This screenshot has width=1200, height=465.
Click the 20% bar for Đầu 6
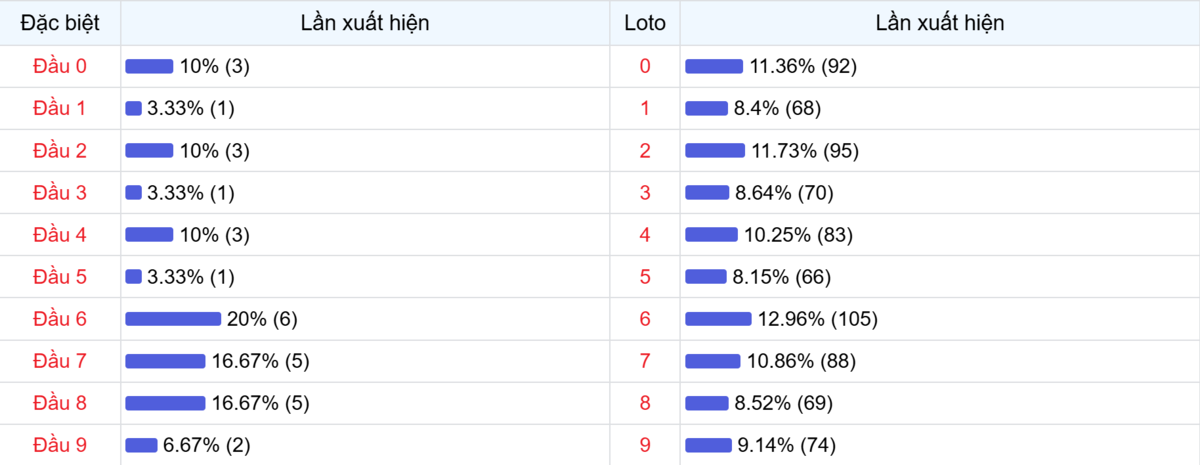[x=173, y=319]
